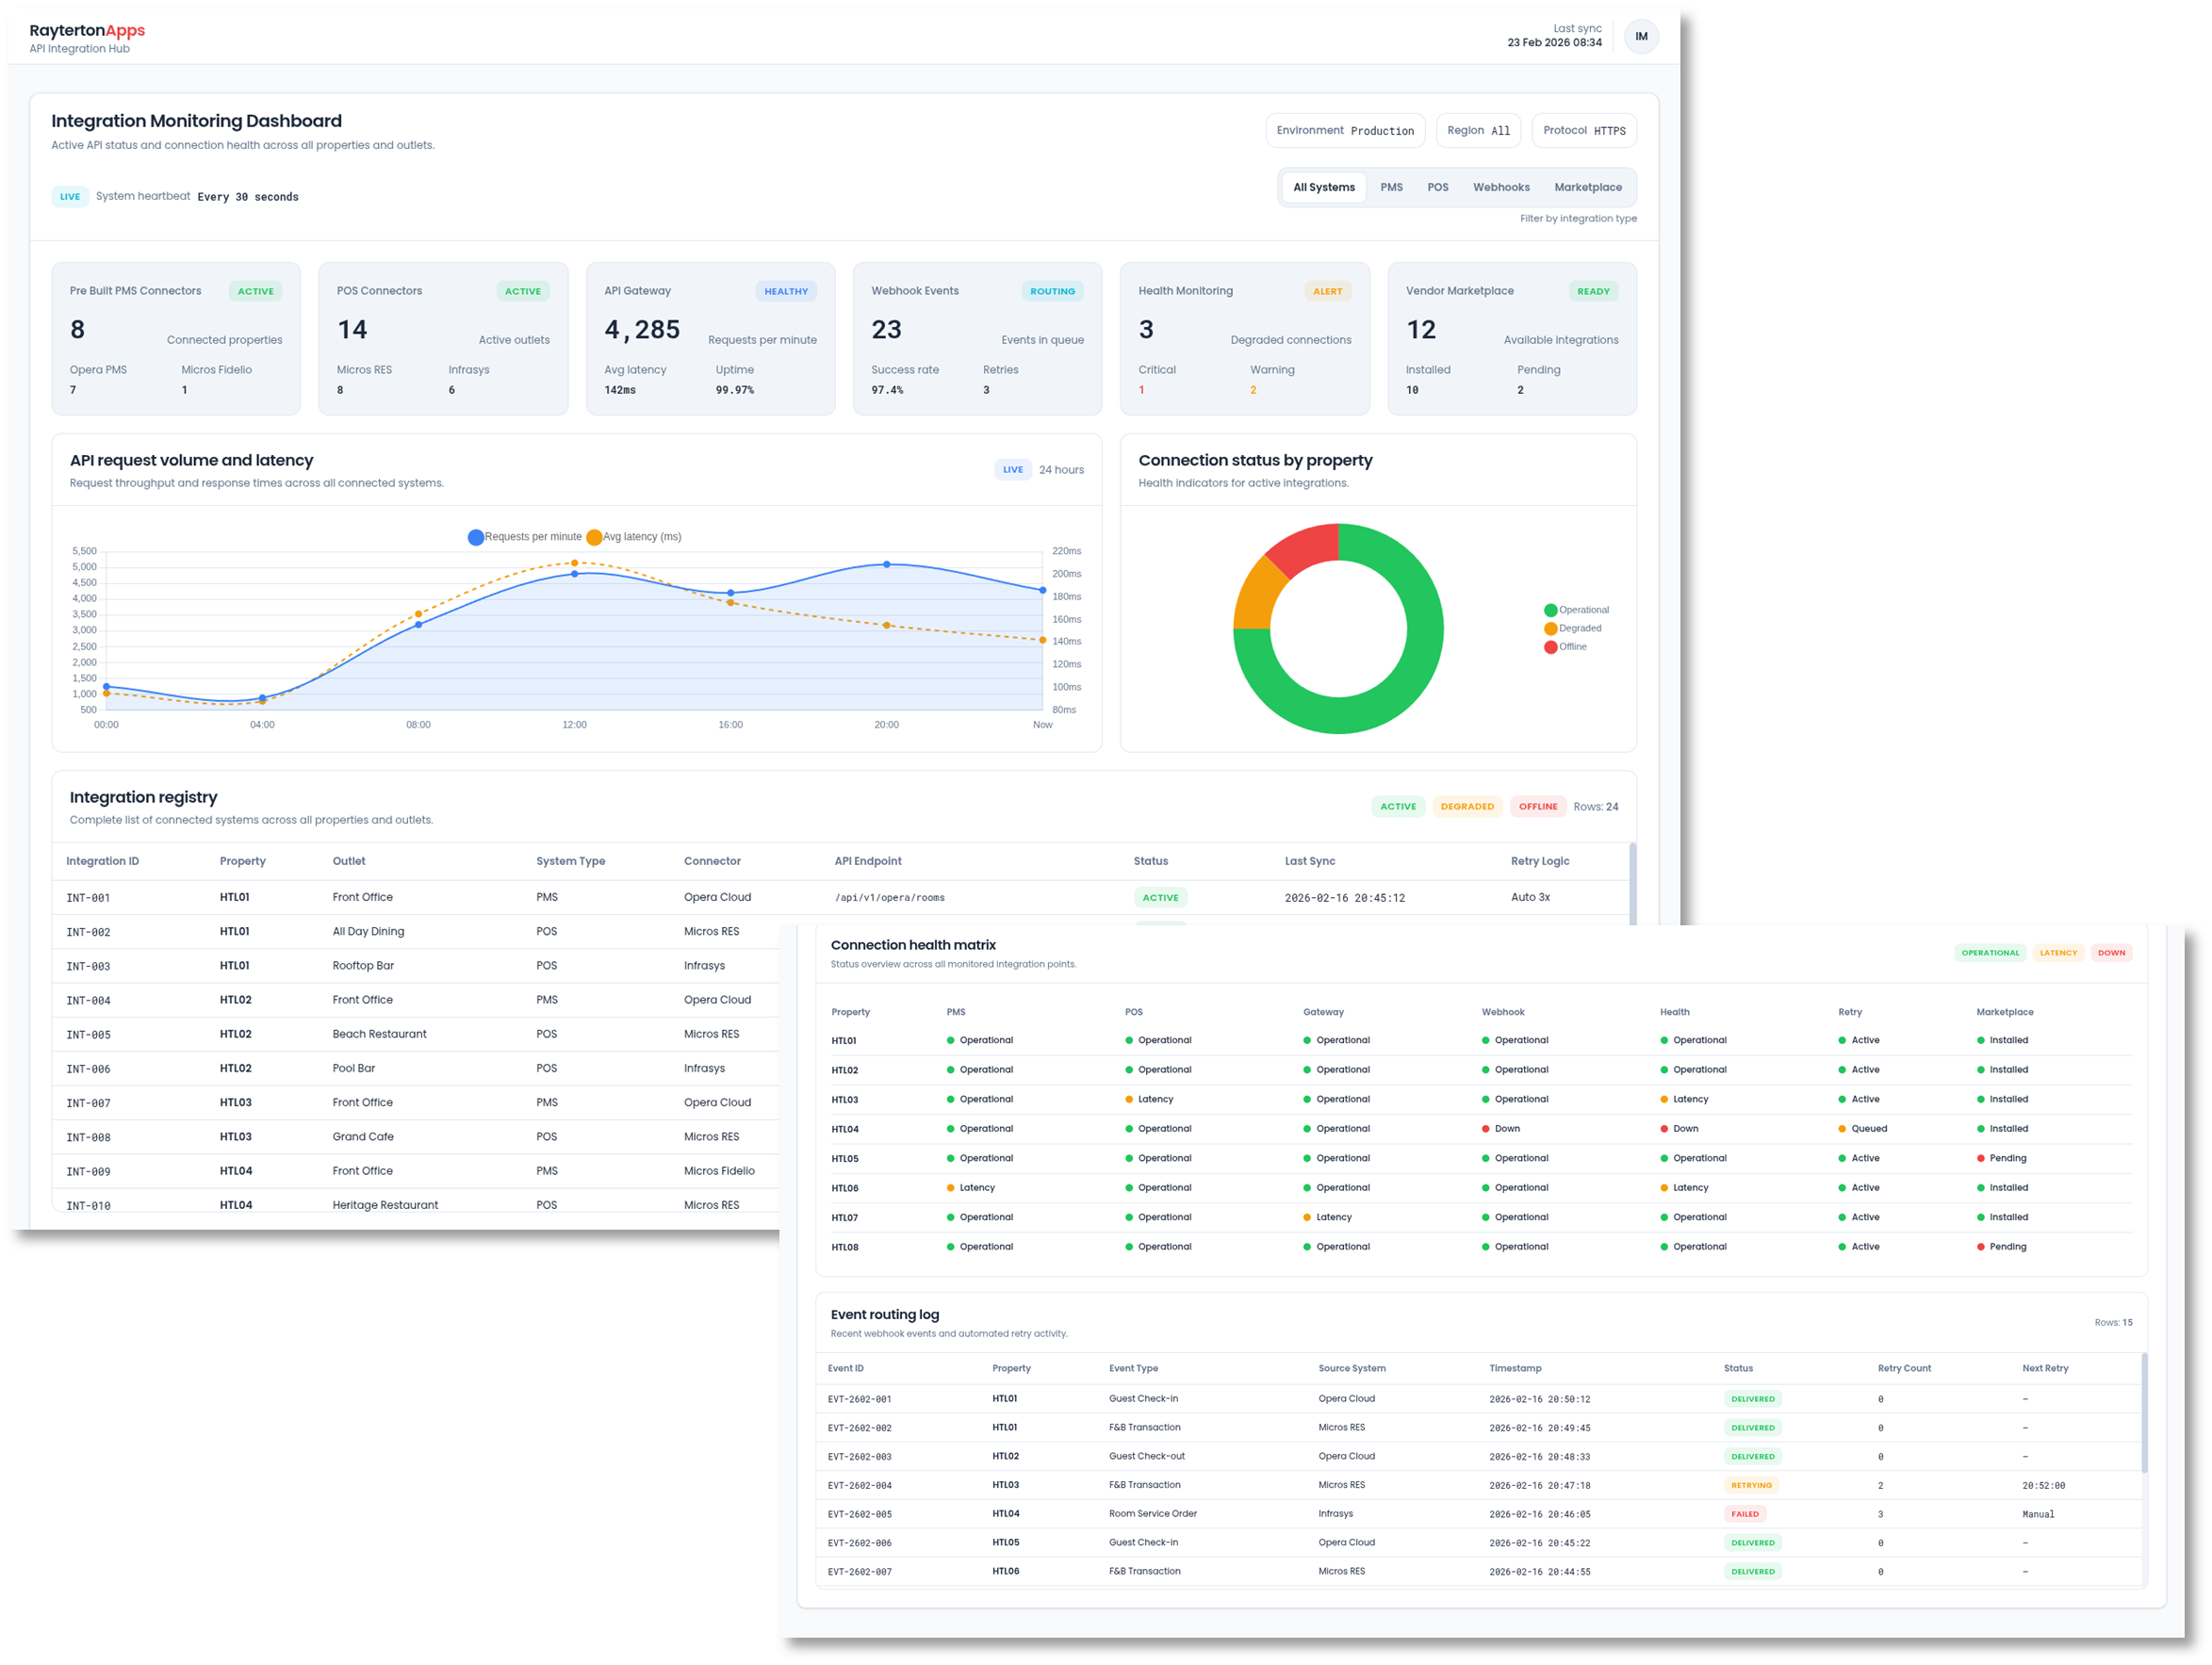Open the Environment Production dropdown
The image size is (2212, 1665).
1345,130
